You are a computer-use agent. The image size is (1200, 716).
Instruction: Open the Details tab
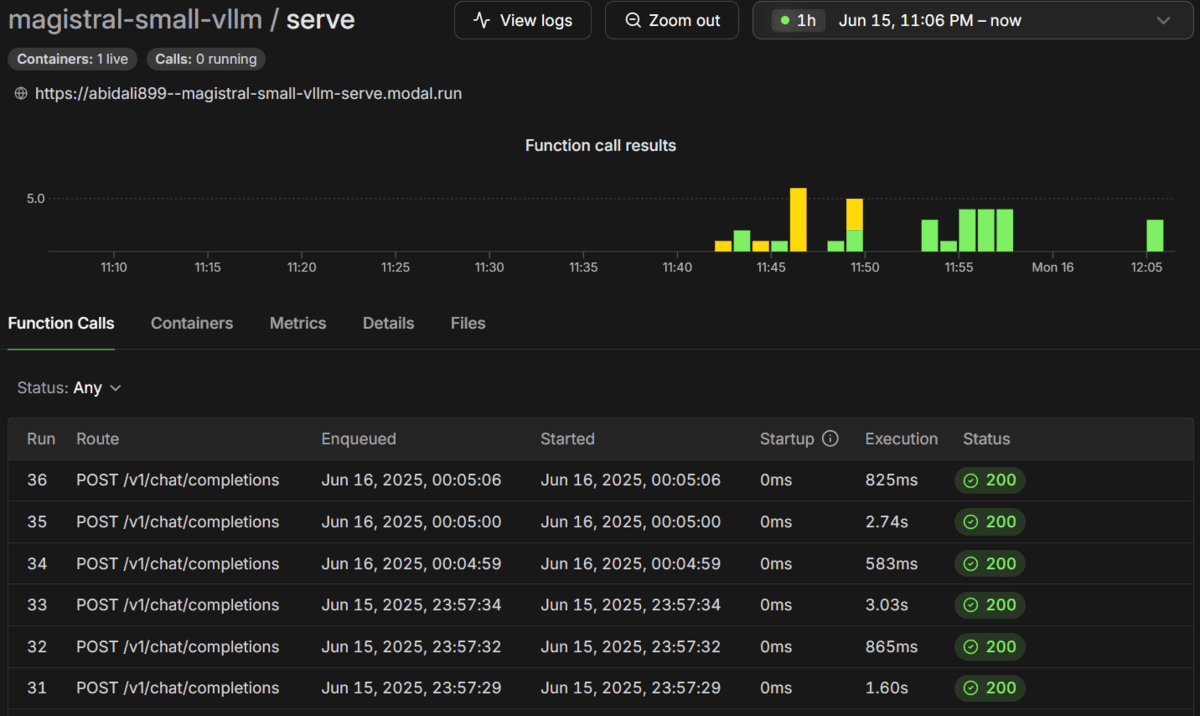point(388,323)
